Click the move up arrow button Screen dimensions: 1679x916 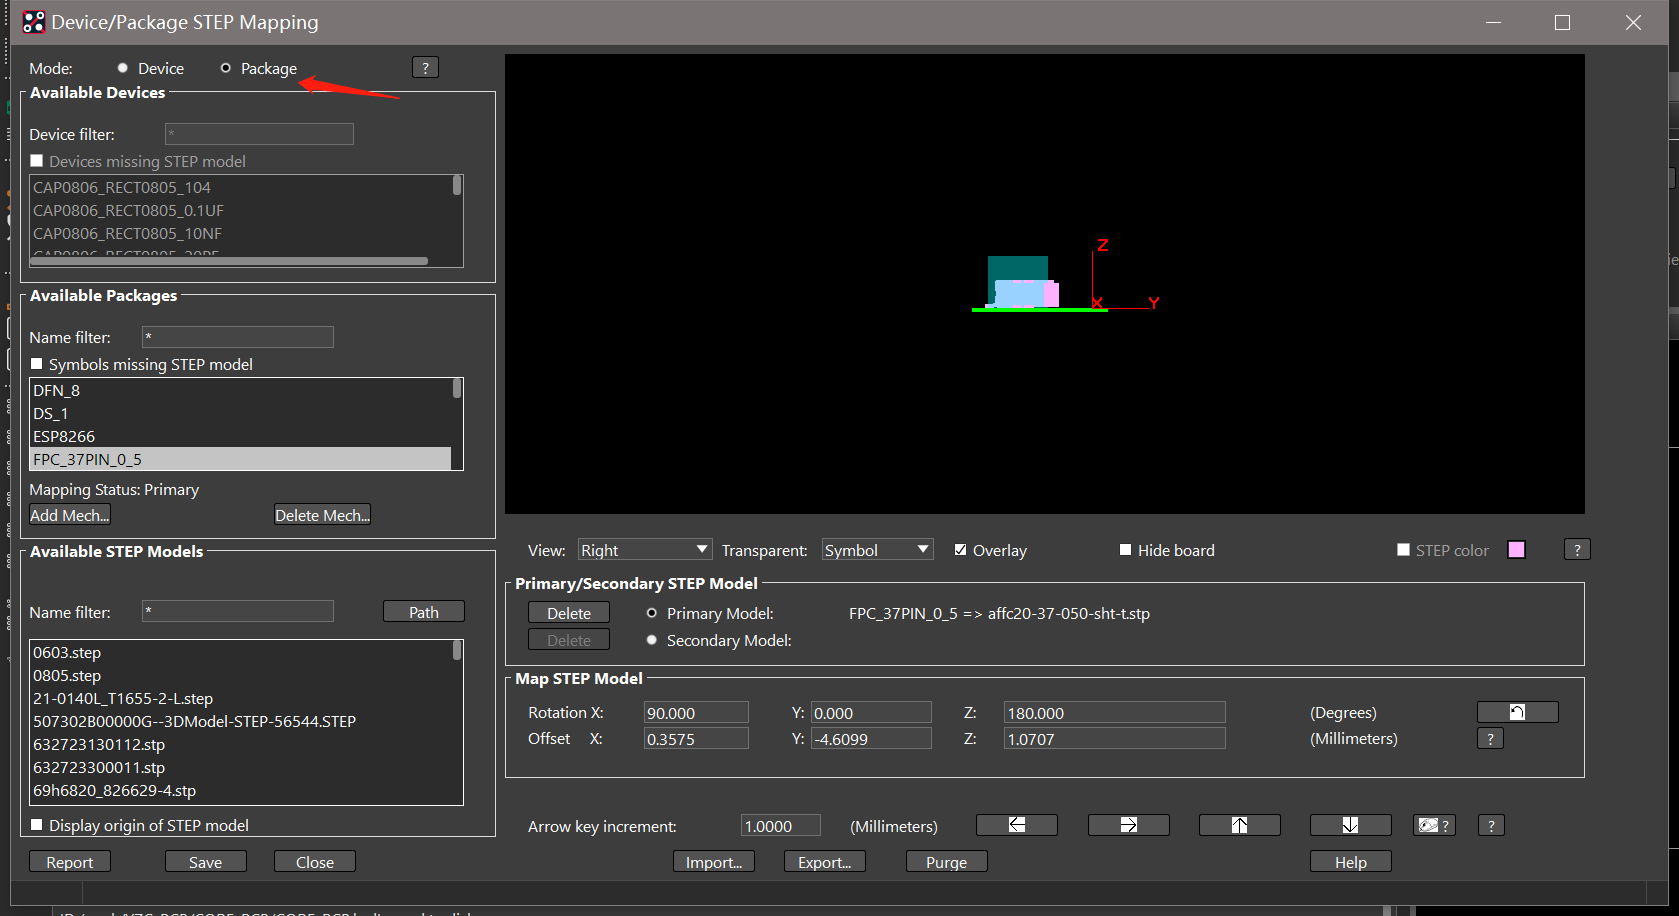coord(1239,825)
